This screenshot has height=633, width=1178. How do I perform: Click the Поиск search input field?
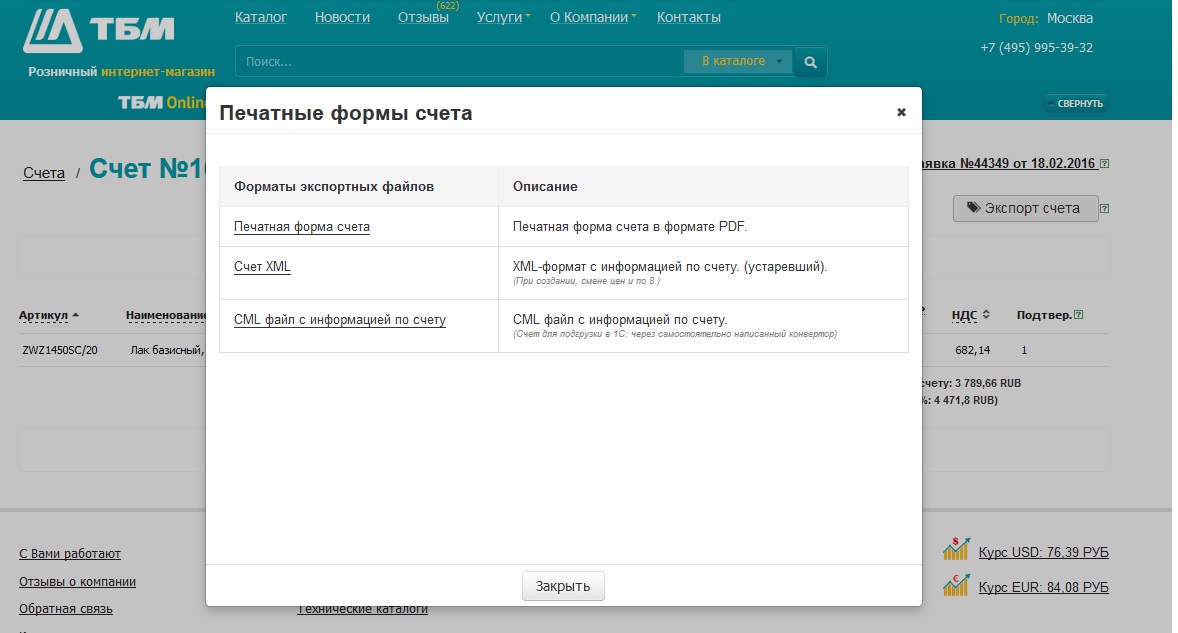pos(460,62)
